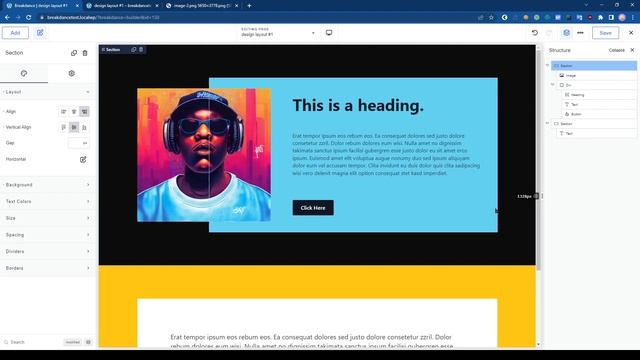Open a new browser tab

click(x=249, y=6)
